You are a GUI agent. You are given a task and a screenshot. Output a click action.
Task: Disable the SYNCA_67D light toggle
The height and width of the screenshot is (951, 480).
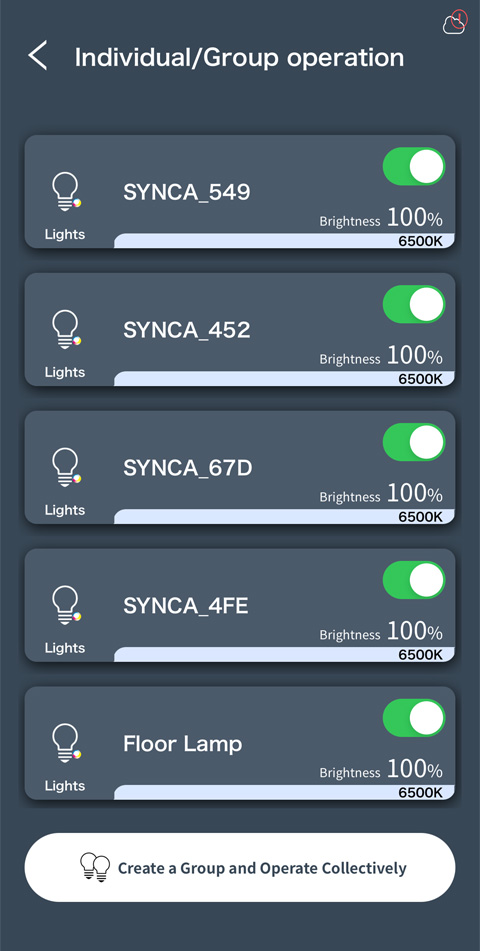pos(414,442)
